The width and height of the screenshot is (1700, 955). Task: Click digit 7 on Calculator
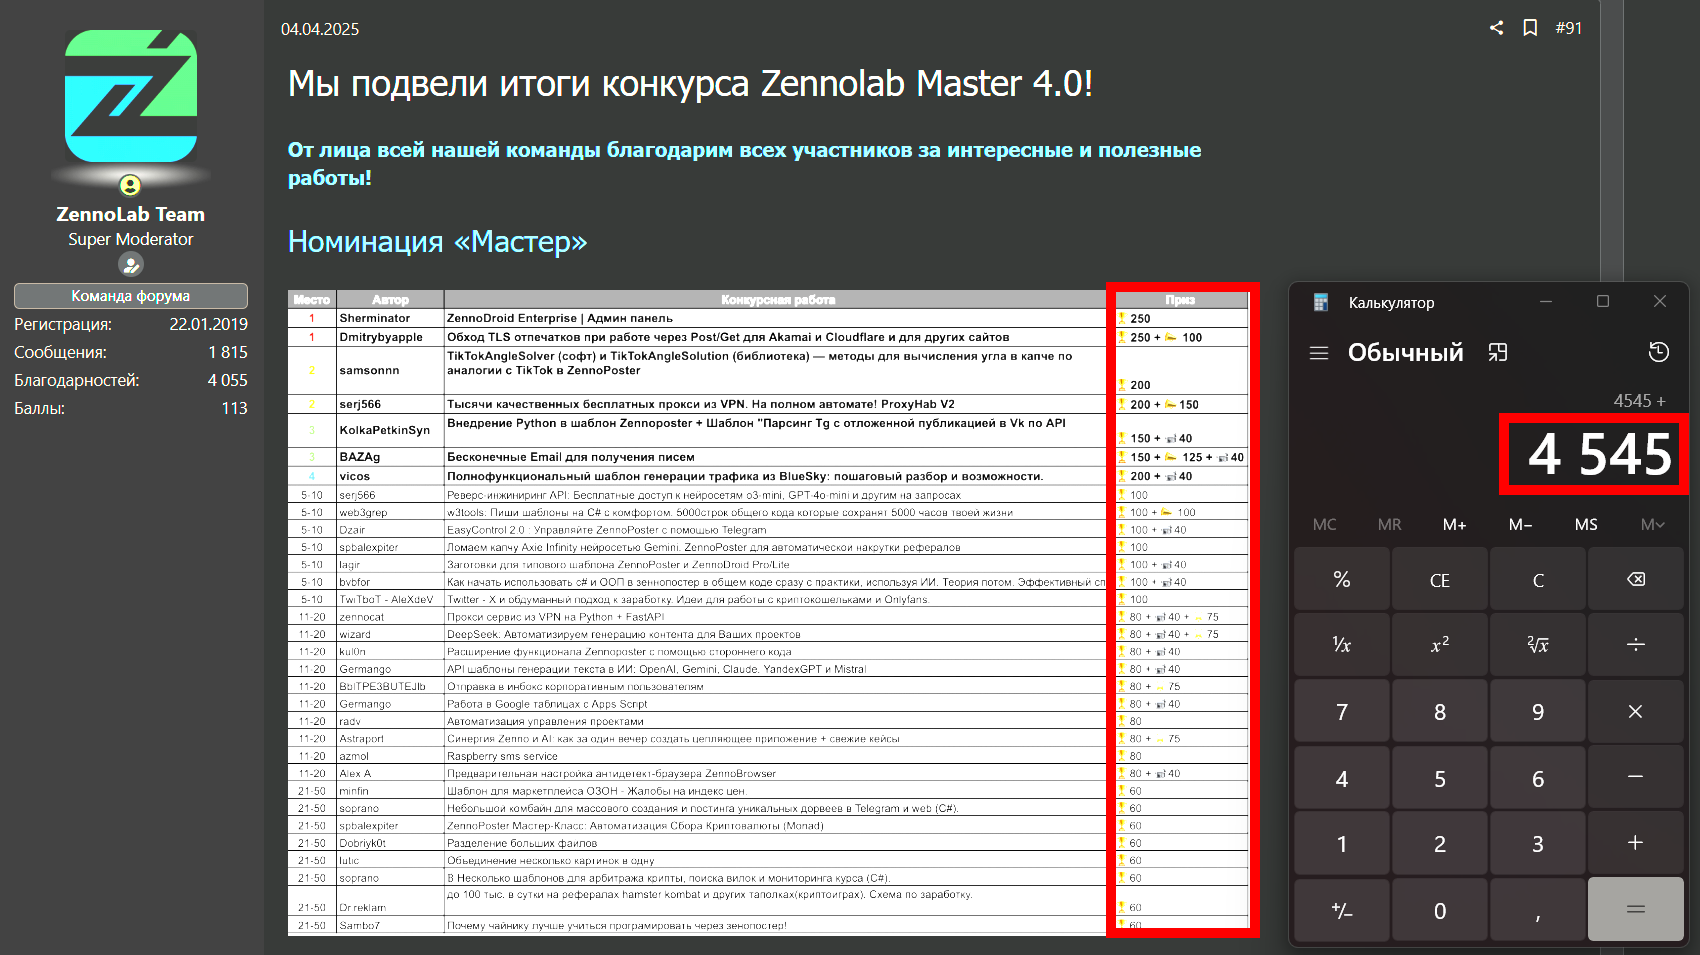[1342, 711]
